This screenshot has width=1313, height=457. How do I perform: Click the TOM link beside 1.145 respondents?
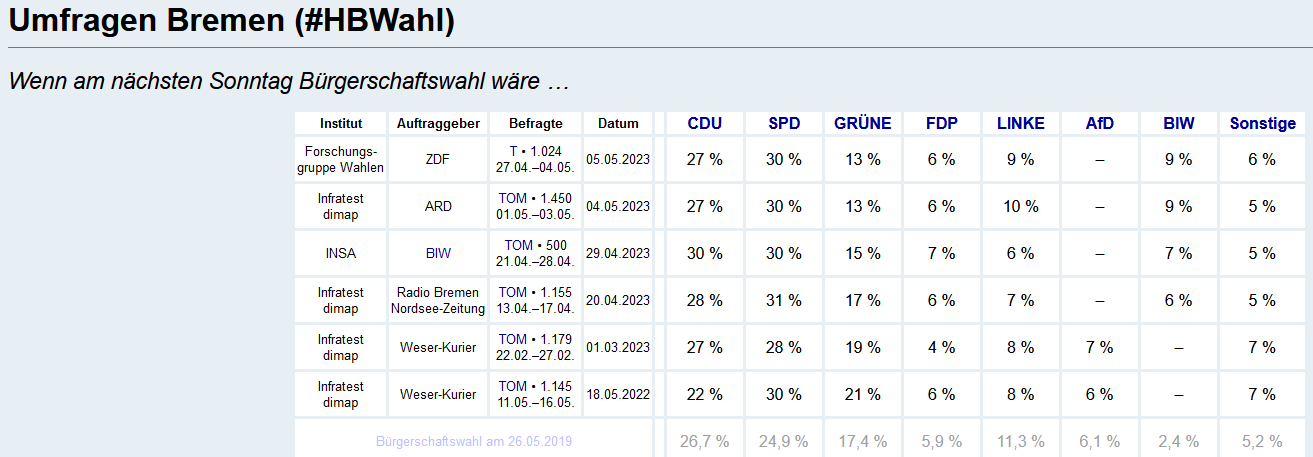click(x=512, y=386)
